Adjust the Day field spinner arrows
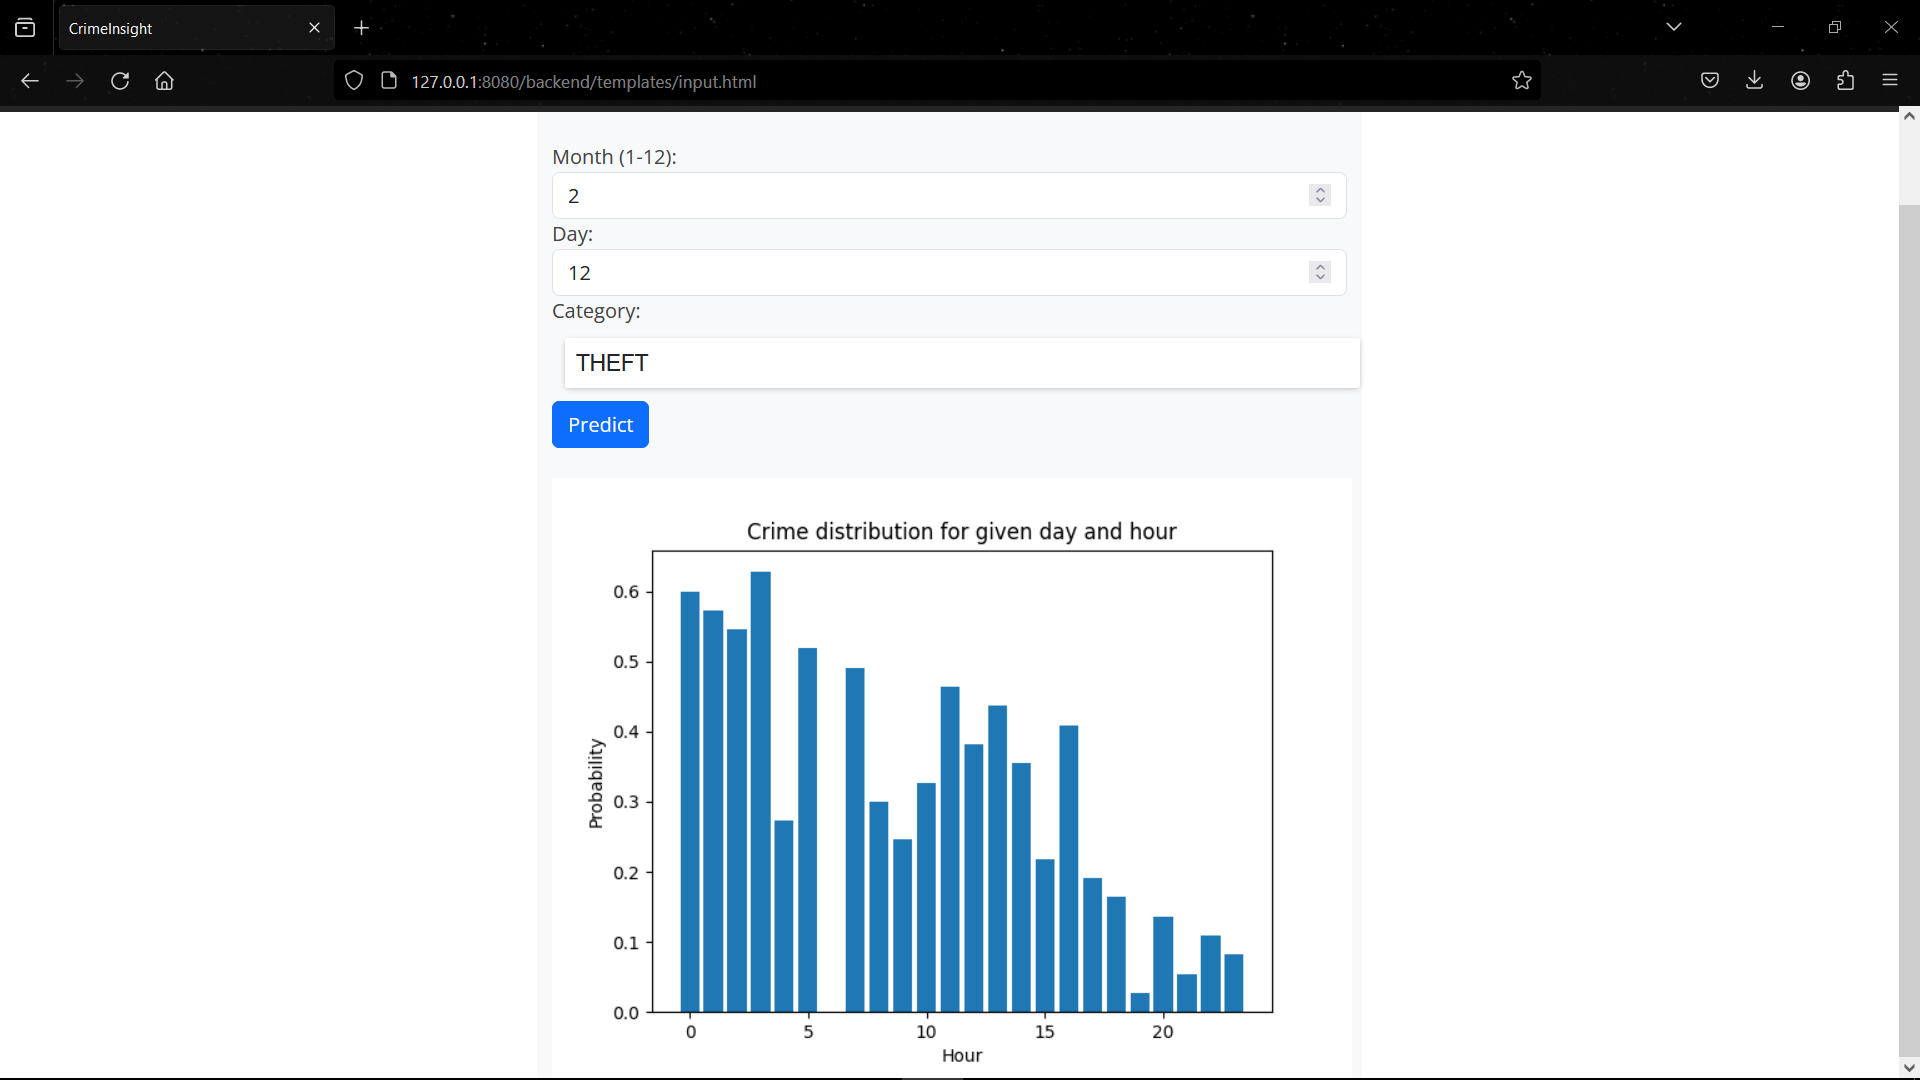 pyautogui.click(x=1320, y=272)
